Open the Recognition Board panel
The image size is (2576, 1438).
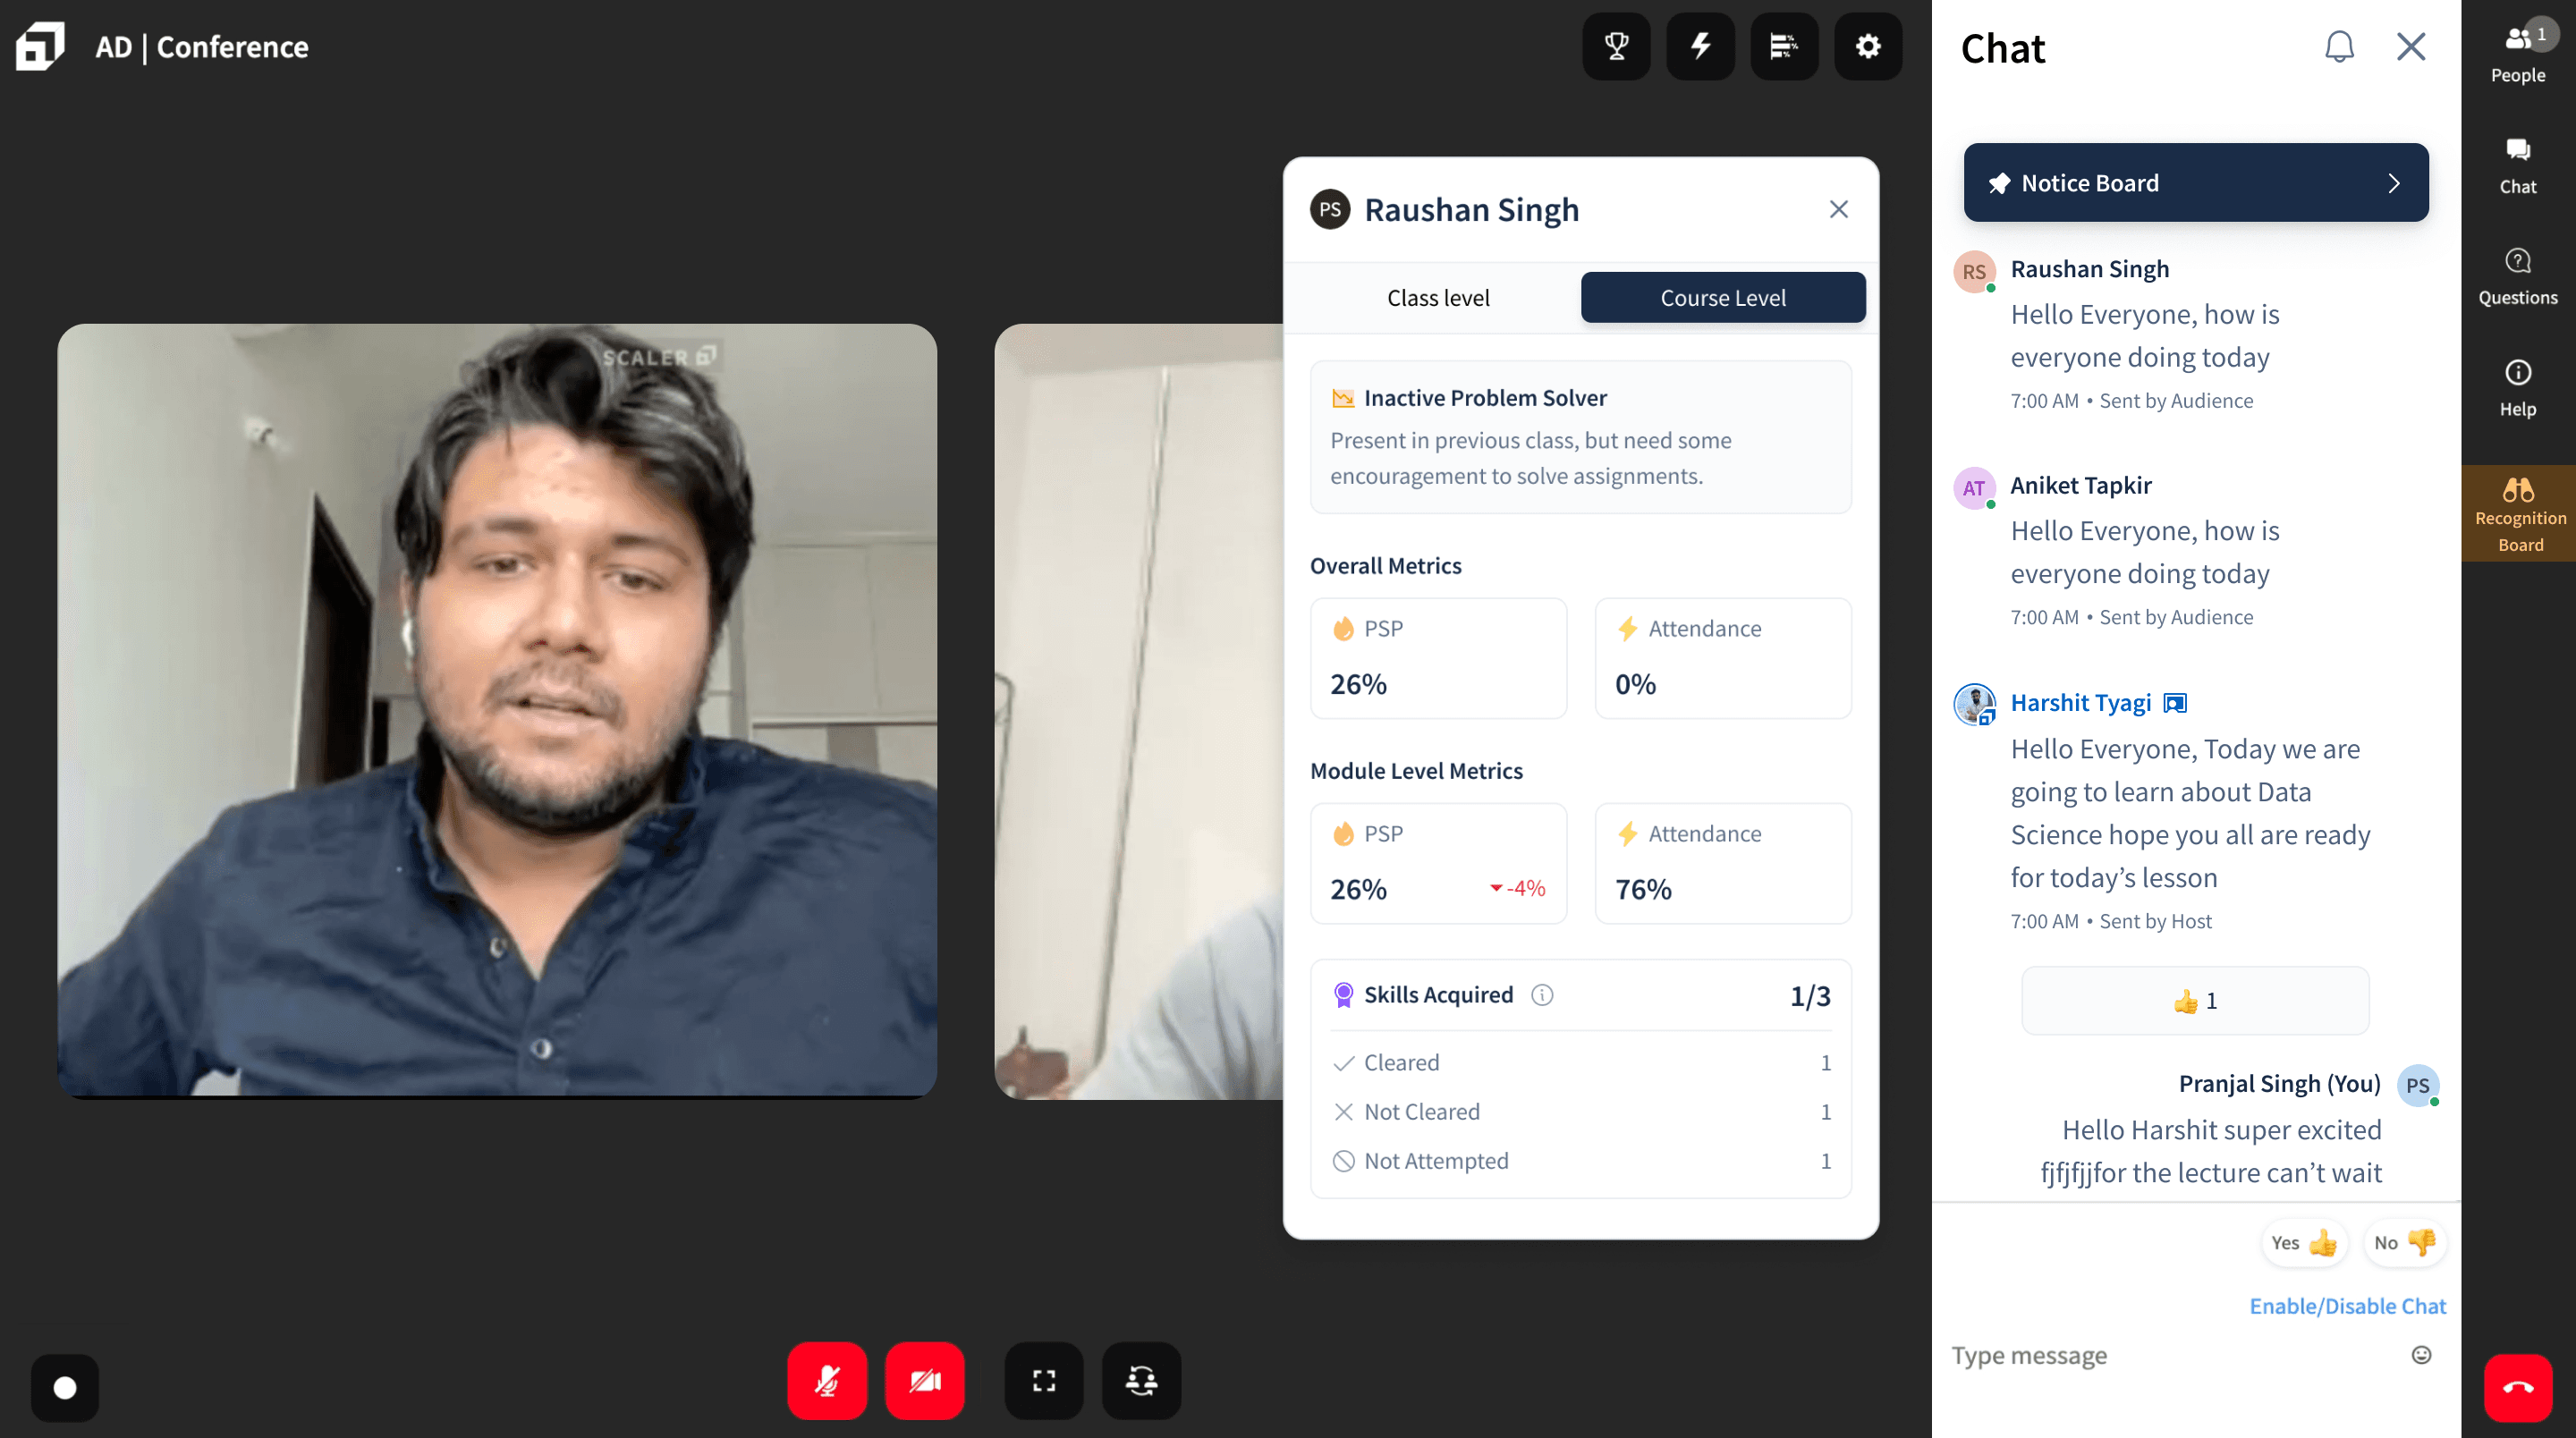click(x=2519, y=514)
